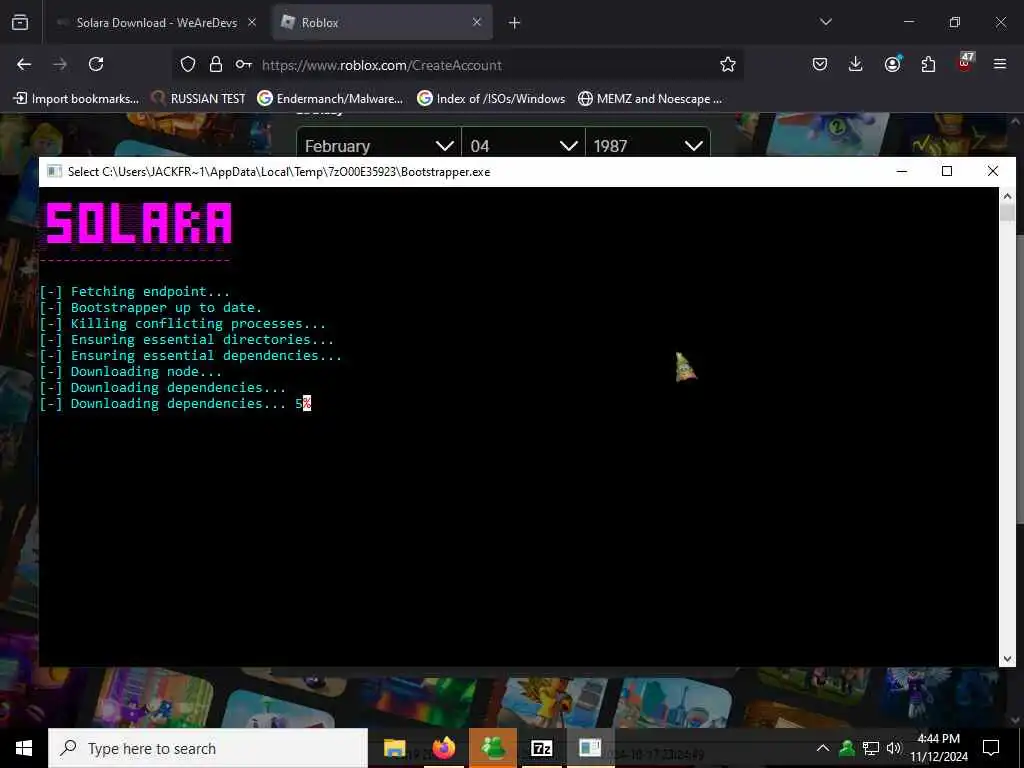Screen dimensions: 1024x768
Task: Show hidden system tray icons
Action: tap(823, 748)
